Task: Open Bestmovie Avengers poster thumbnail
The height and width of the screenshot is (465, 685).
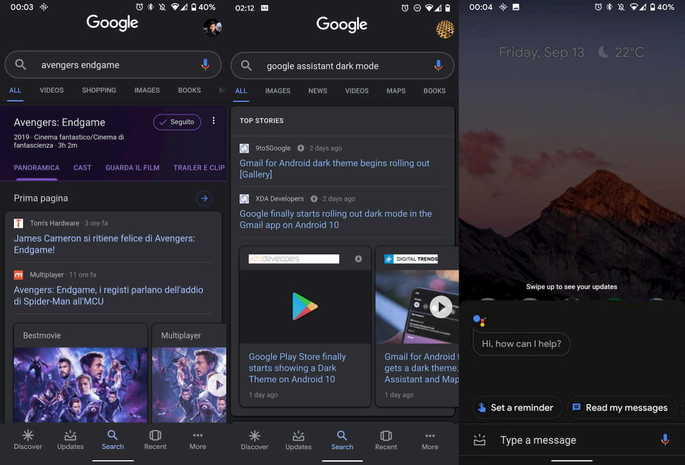Action: pos(80,385)
